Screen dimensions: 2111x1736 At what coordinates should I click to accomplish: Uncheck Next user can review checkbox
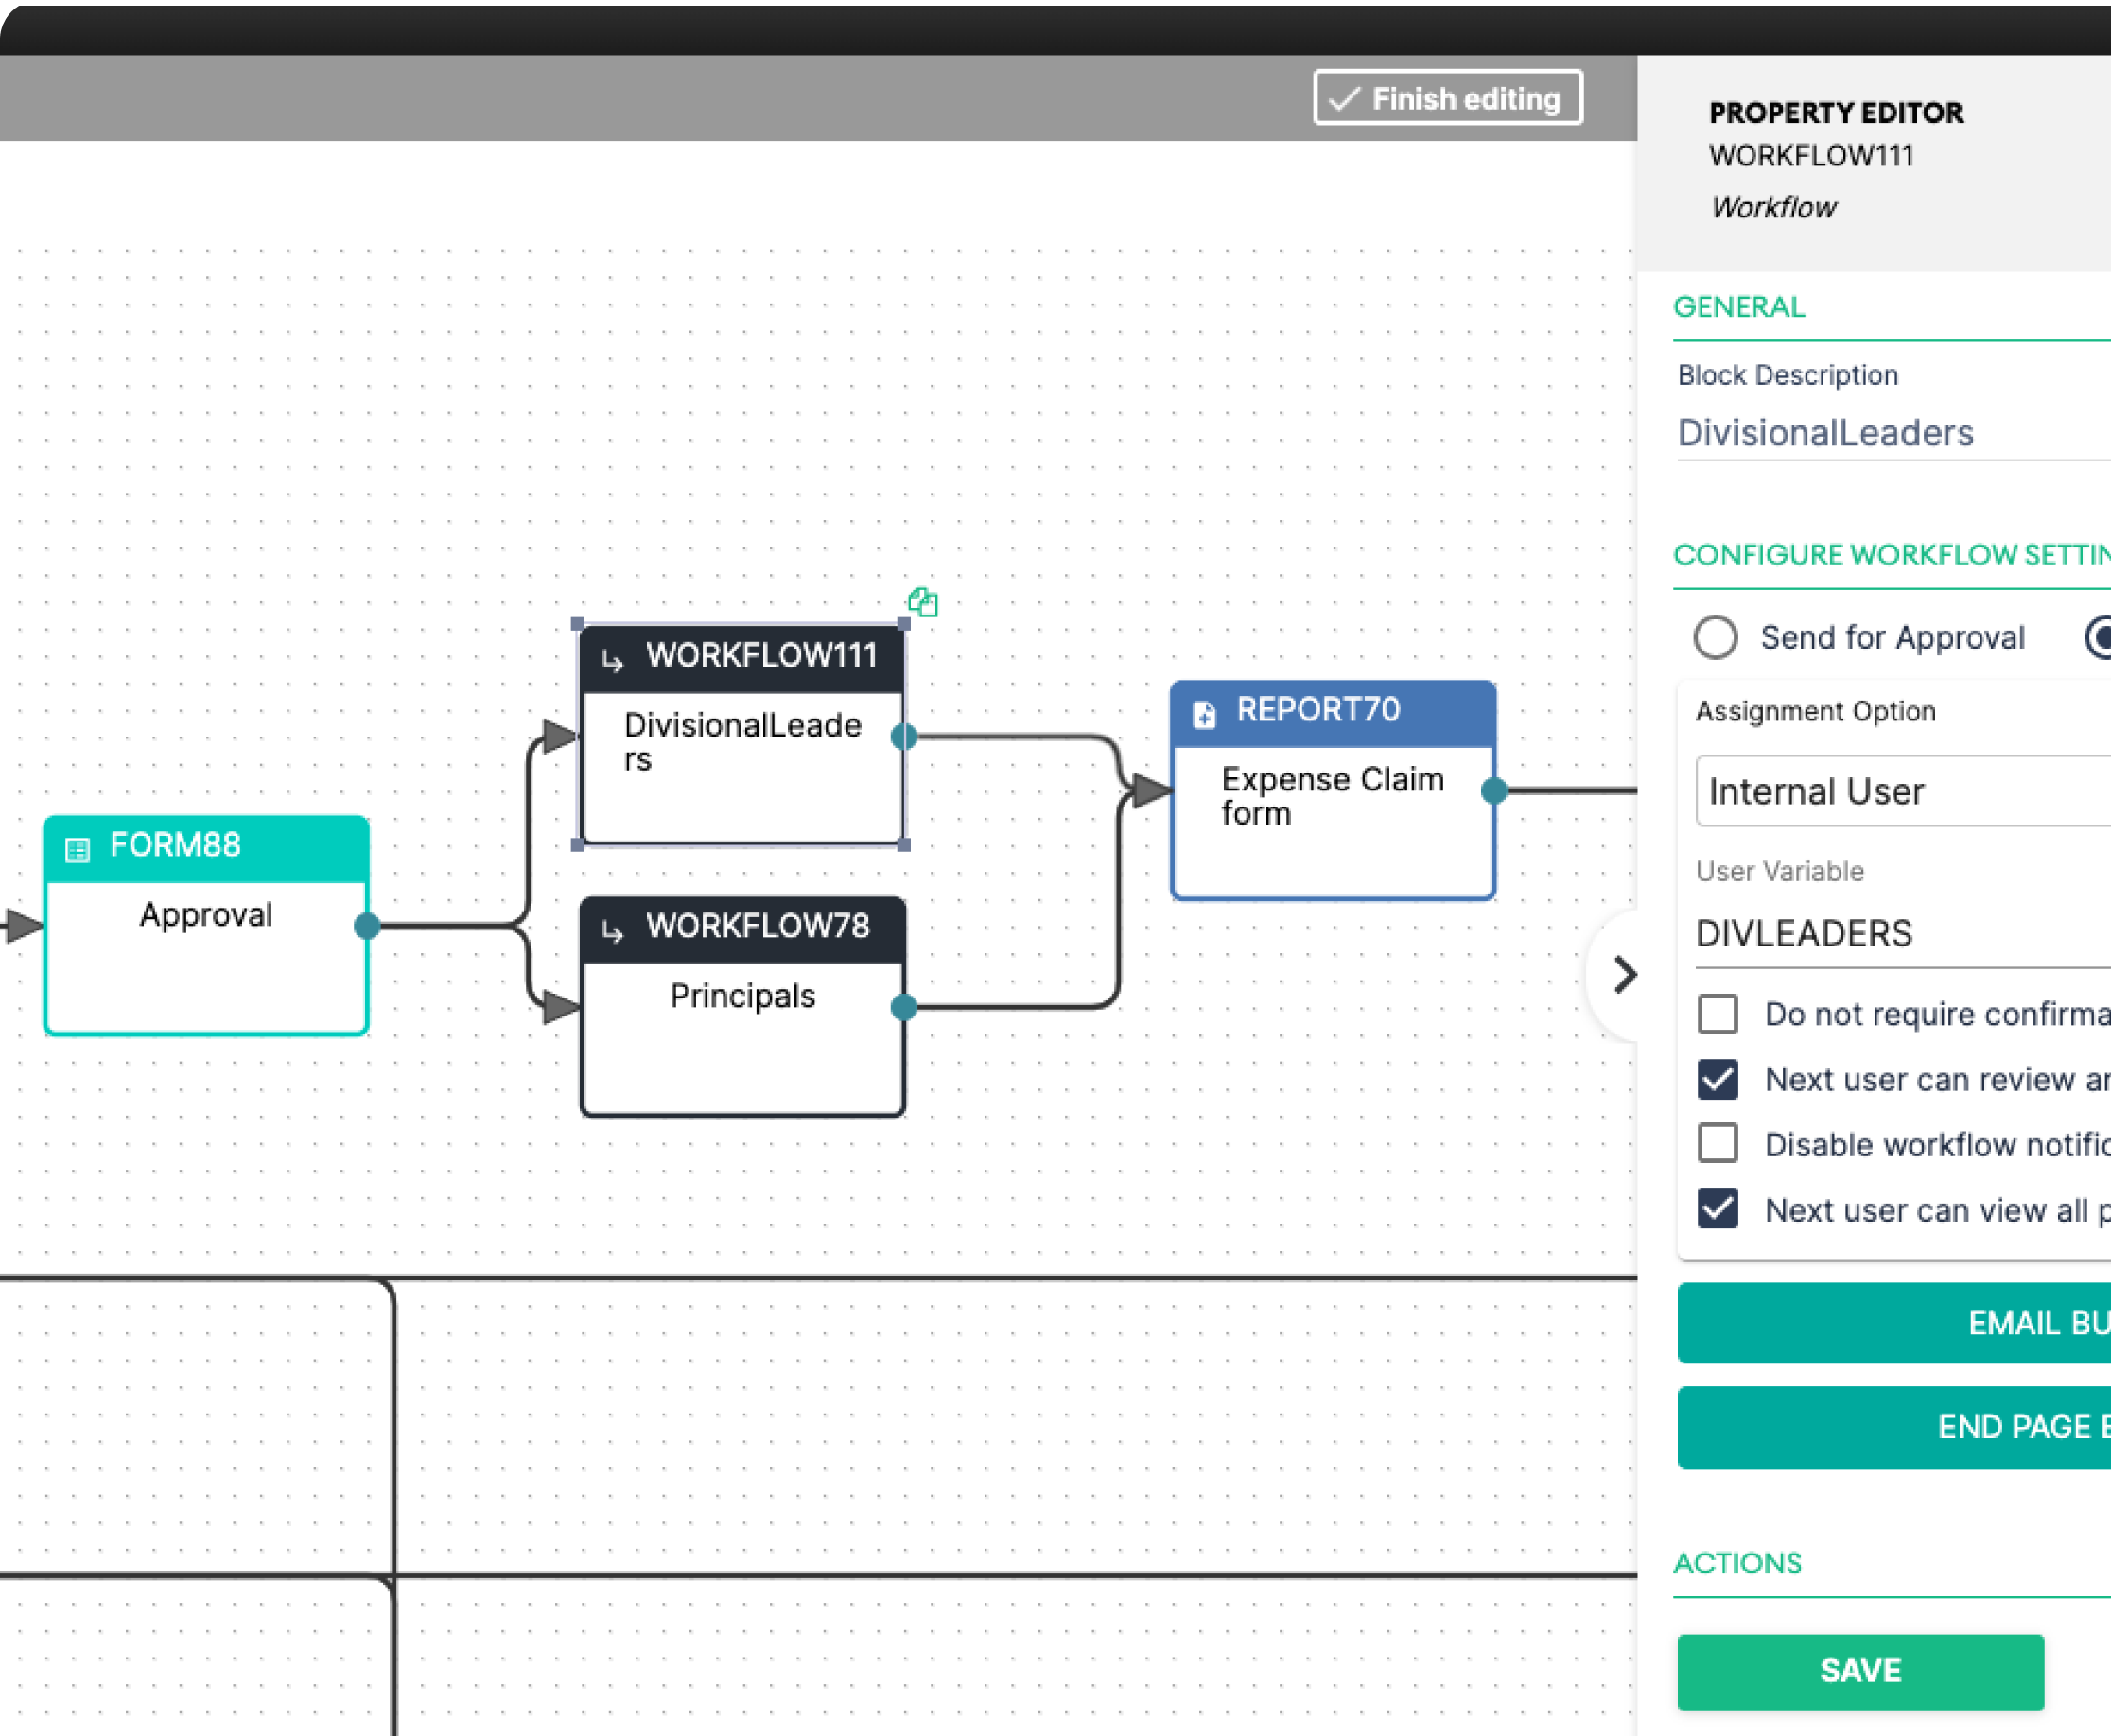click(1717, 1079)
